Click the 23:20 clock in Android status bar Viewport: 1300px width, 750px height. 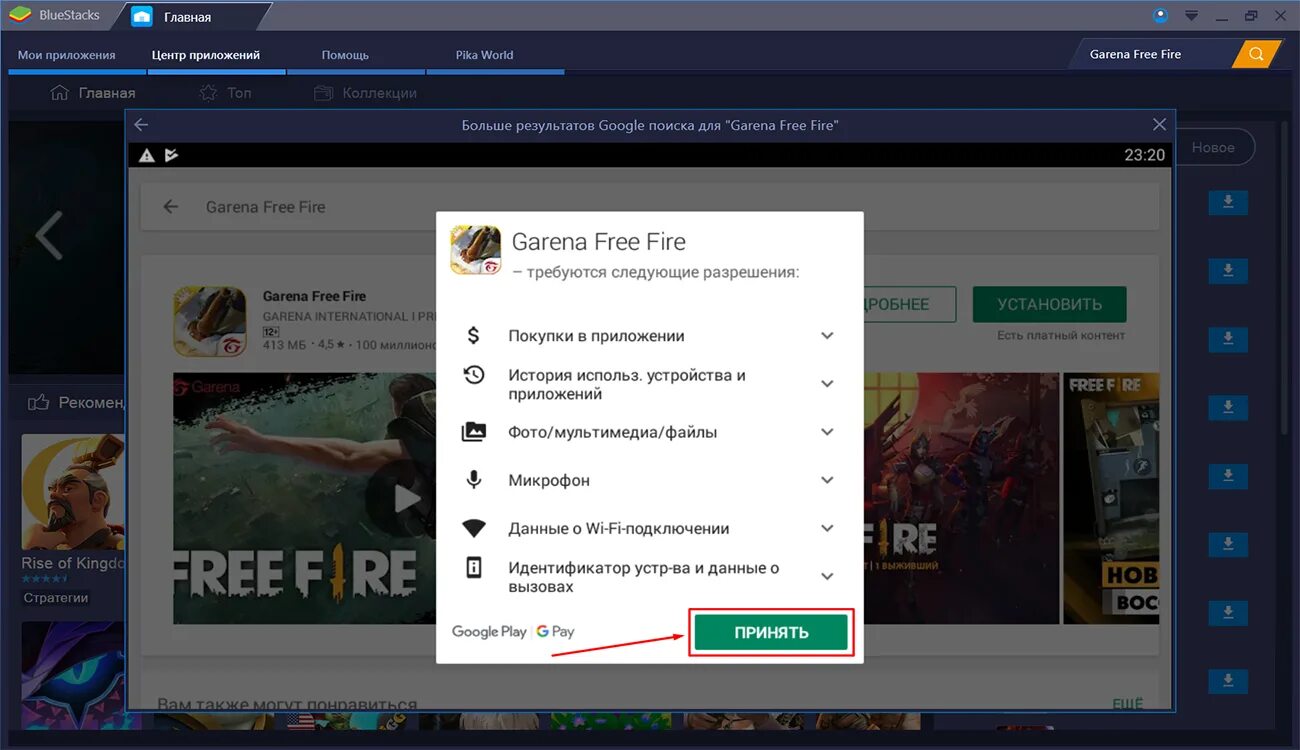[x=1144, y=155]
